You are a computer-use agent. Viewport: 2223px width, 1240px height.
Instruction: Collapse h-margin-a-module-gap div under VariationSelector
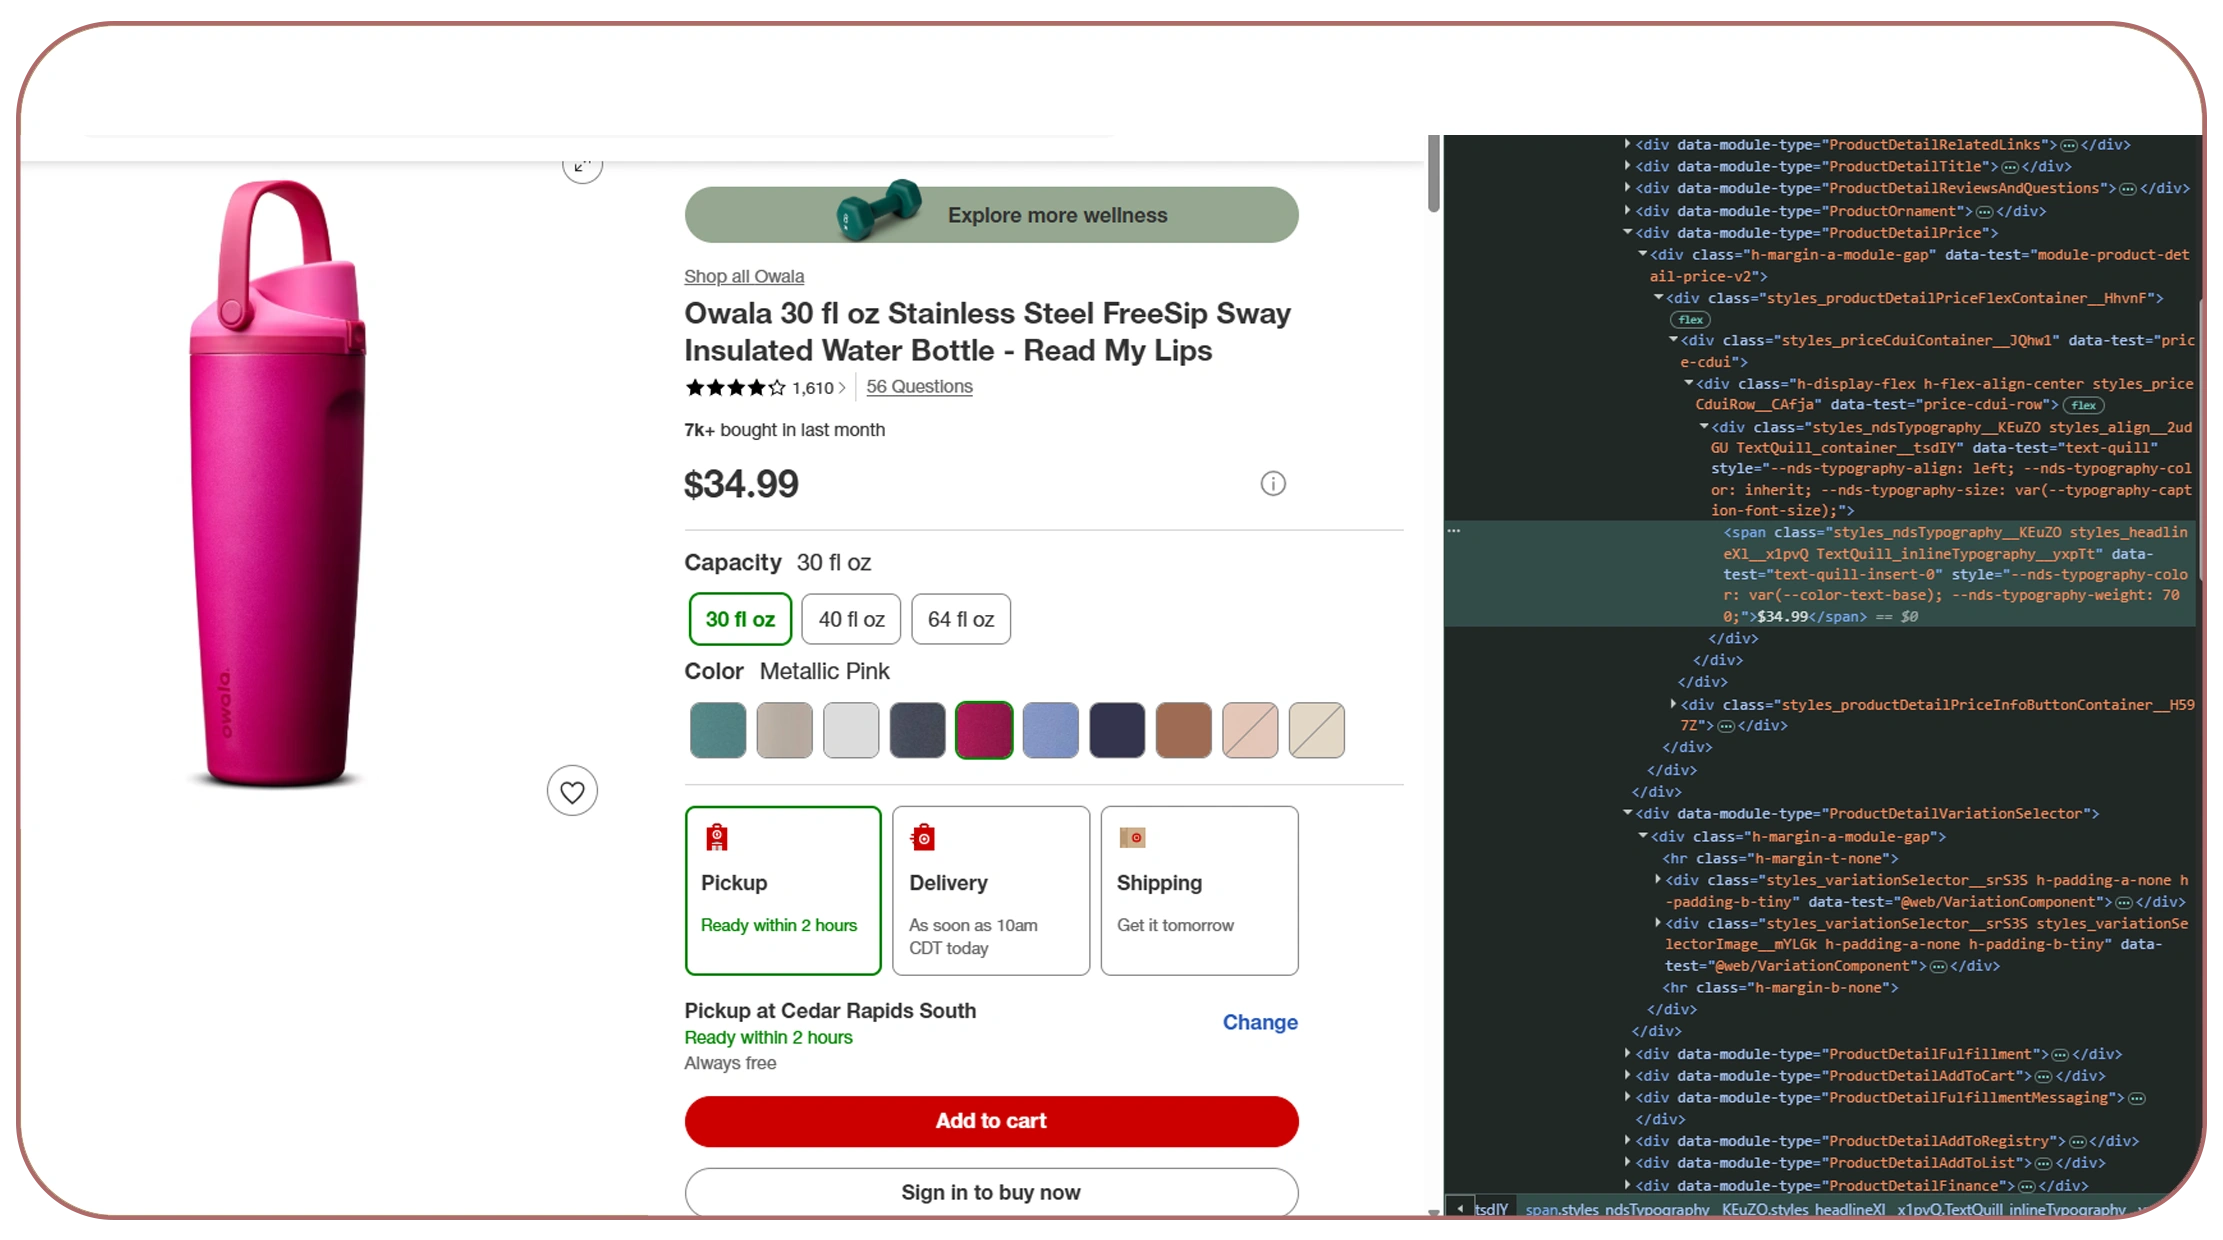1643,836
